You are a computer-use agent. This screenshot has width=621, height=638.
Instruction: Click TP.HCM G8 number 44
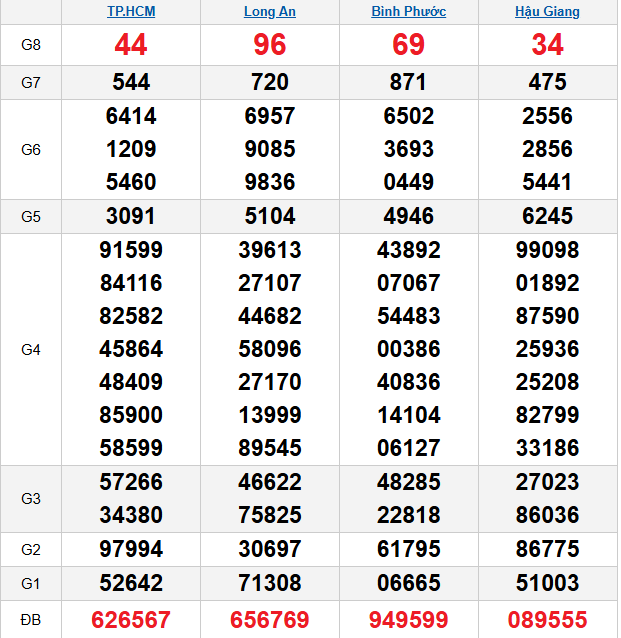click(x=131, y=45)
